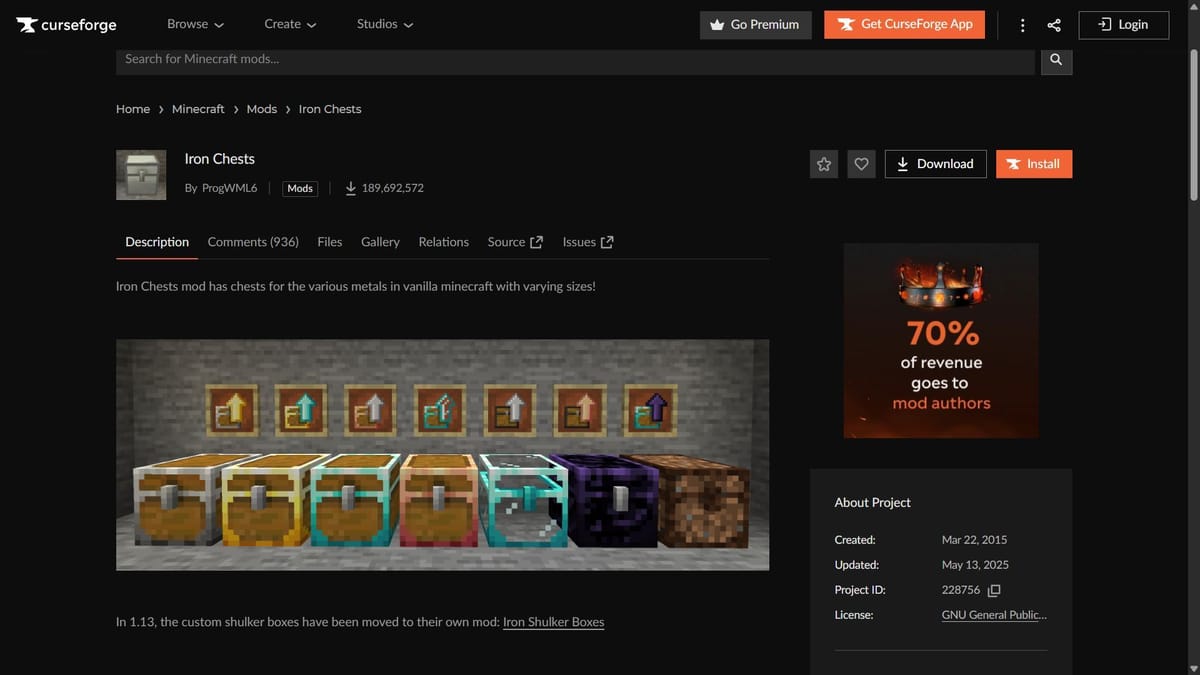1200x675 pixels.
Task: Click the search magnifier icon
Action: click(x=1056, y=59)
